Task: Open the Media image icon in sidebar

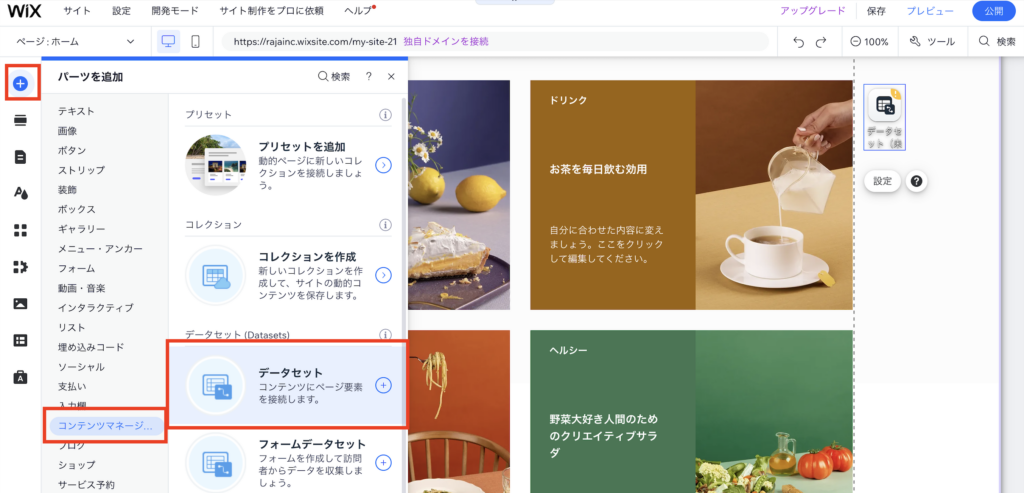Action: (x=20, y=304)
